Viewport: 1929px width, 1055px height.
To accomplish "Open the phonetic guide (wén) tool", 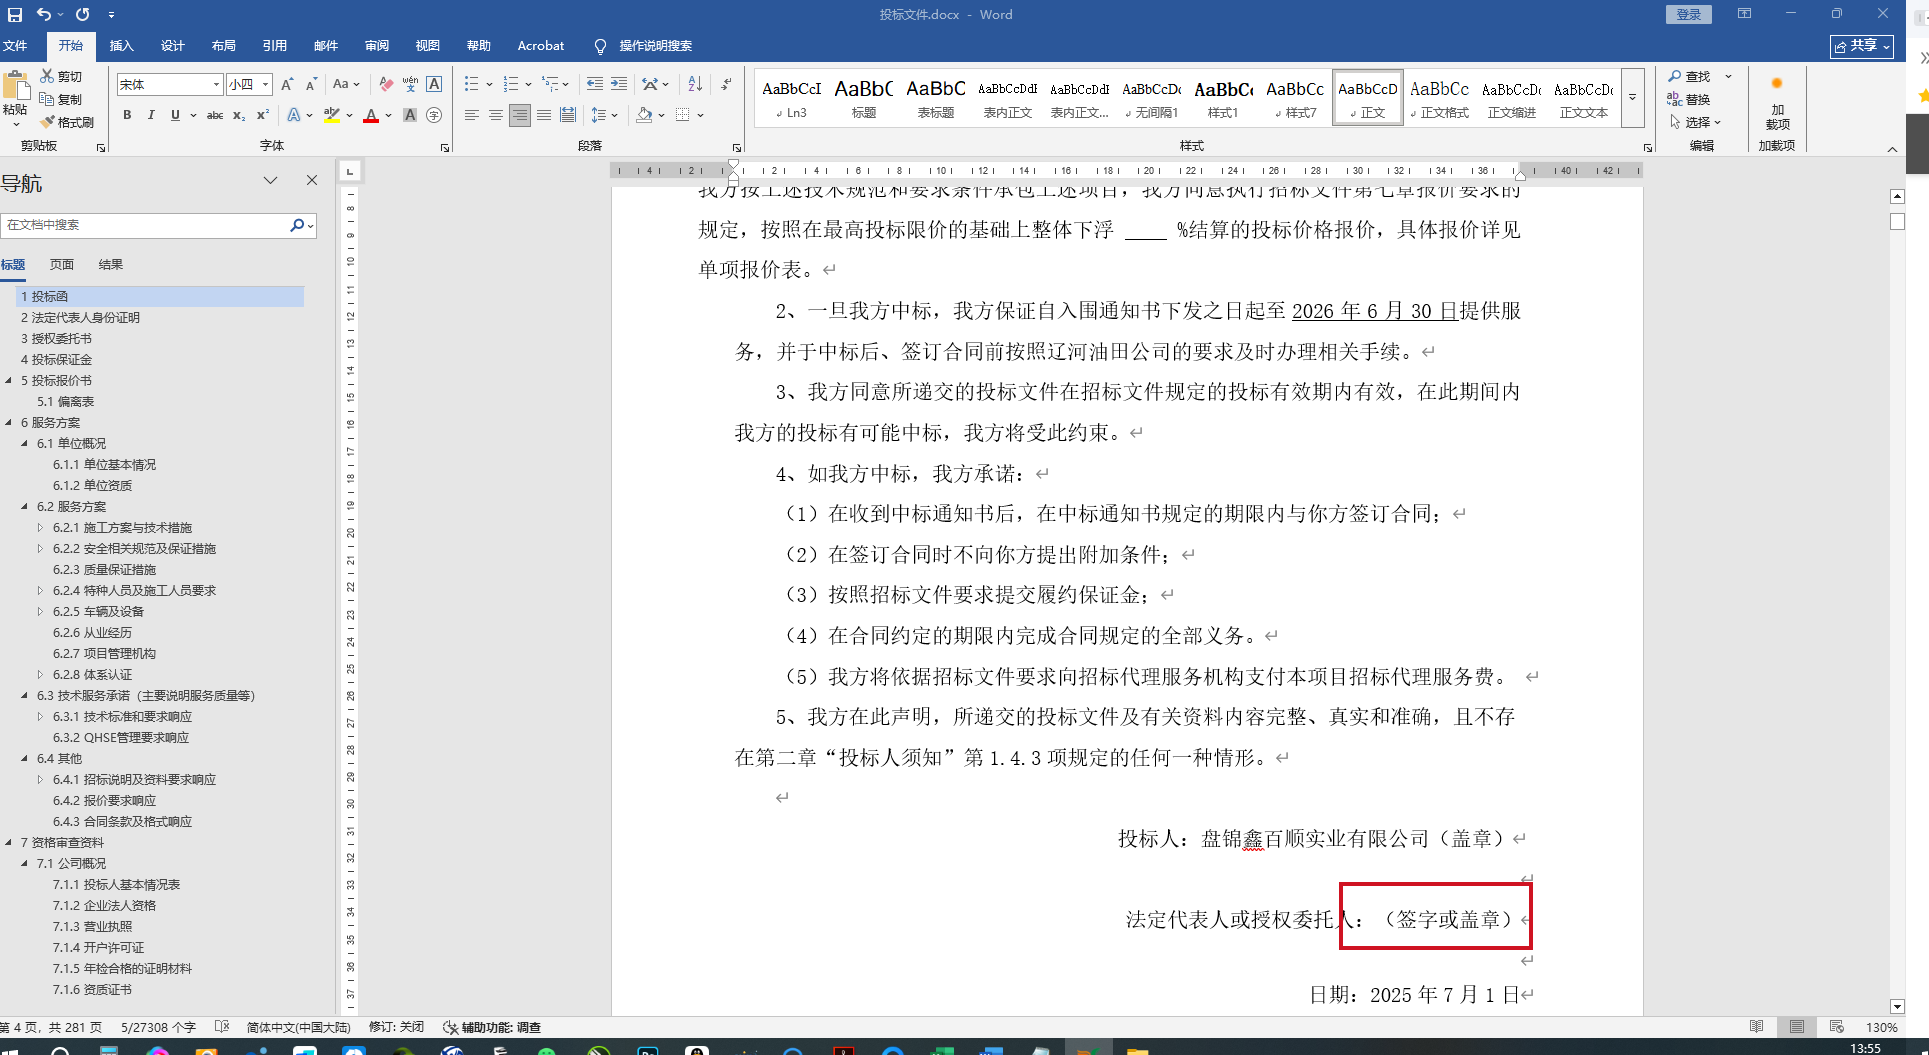I will click(x=410, y=85).
